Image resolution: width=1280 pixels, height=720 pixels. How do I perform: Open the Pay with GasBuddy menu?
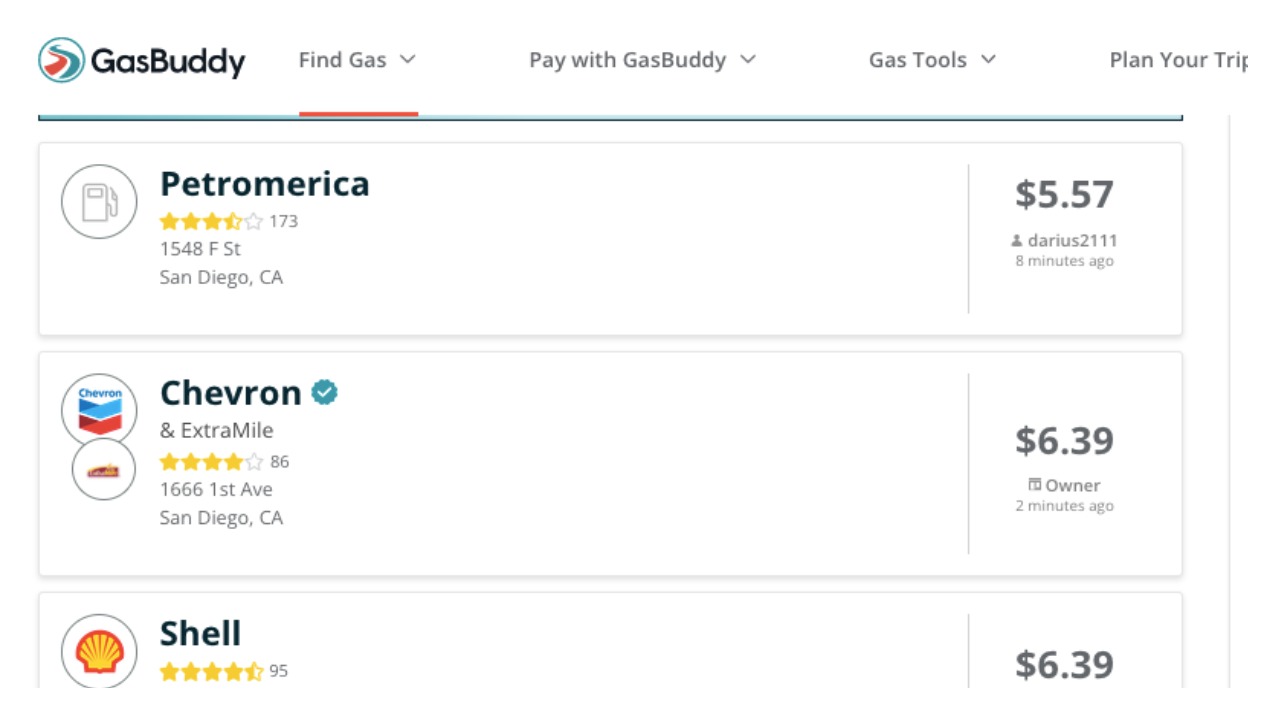point(627,60)
